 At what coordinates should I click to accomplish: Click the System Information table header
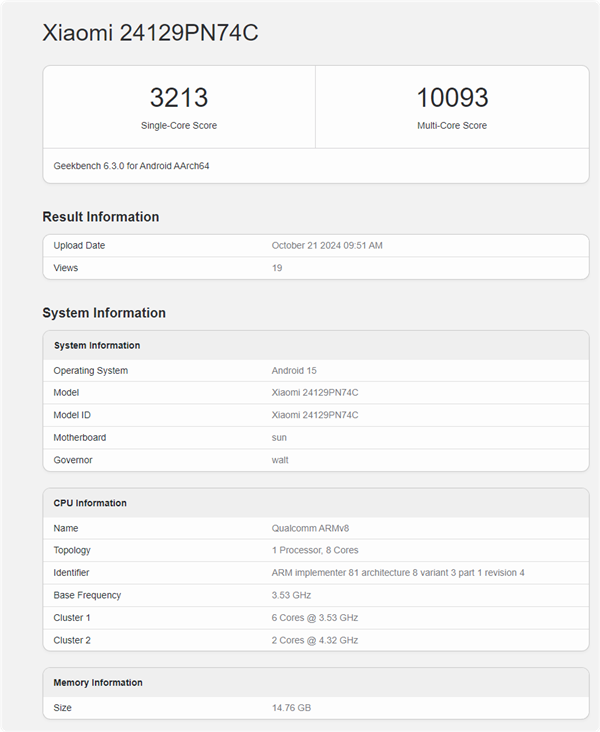pos(97,346)
